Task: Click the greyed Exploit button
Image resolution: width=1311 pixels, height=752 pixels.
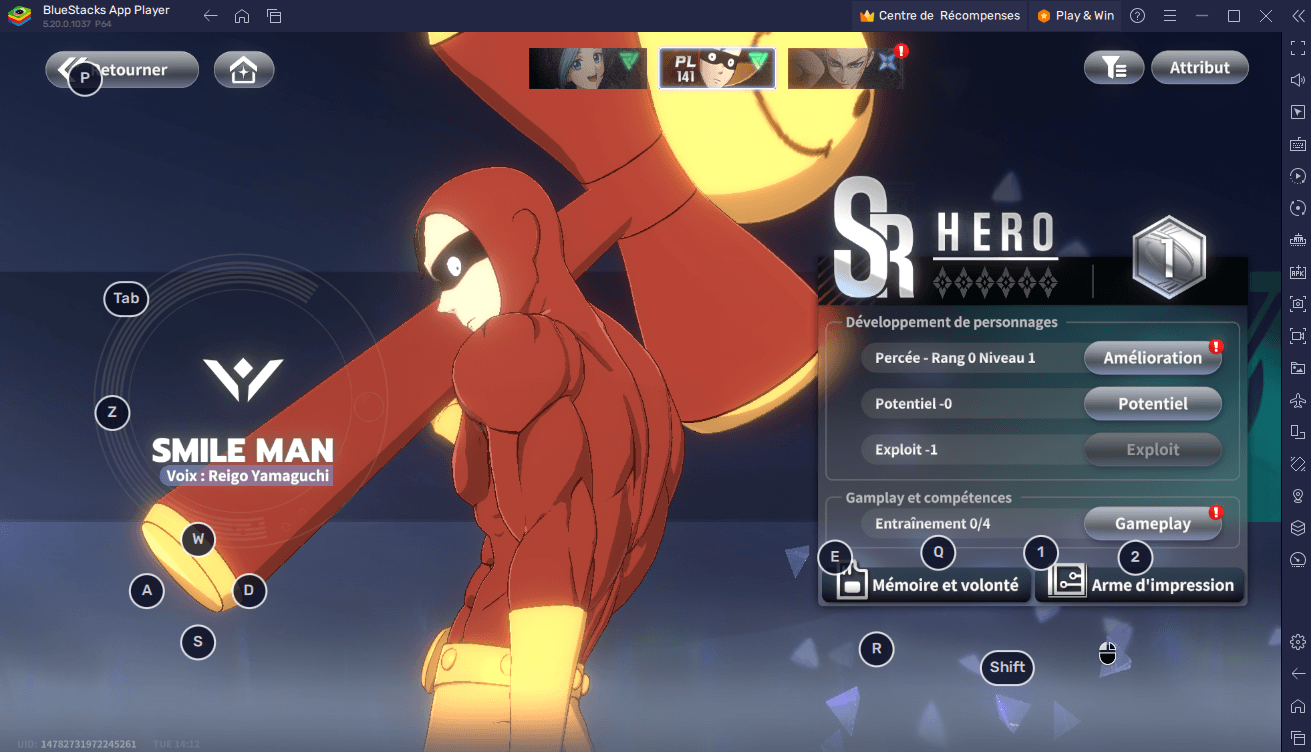Action: pyautogui.click(x=1153, y=450)
